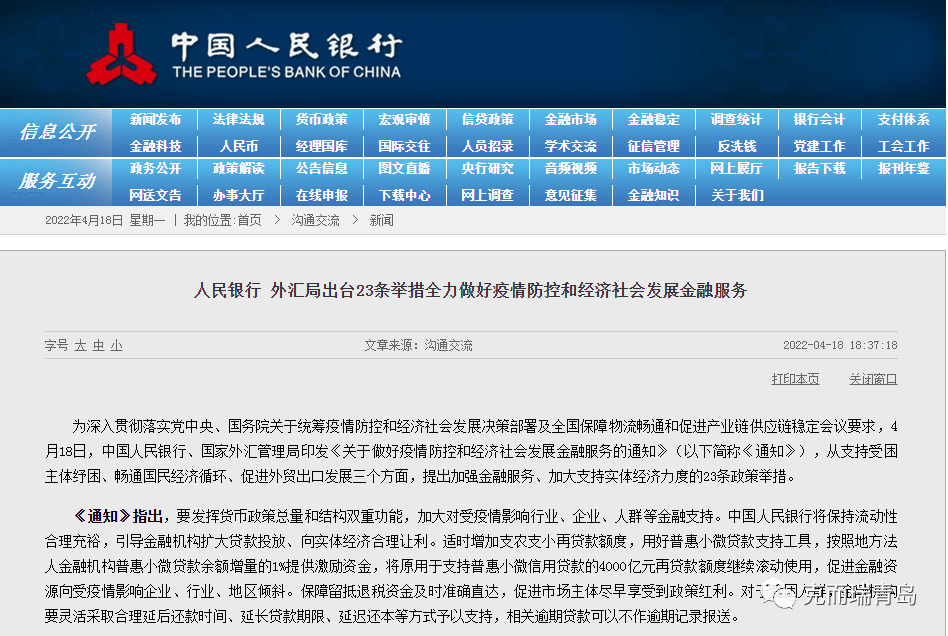The width and height of the screenshot is (948, 636).
Task: Open 网送文告 link
Action: [x=155, y=195]
